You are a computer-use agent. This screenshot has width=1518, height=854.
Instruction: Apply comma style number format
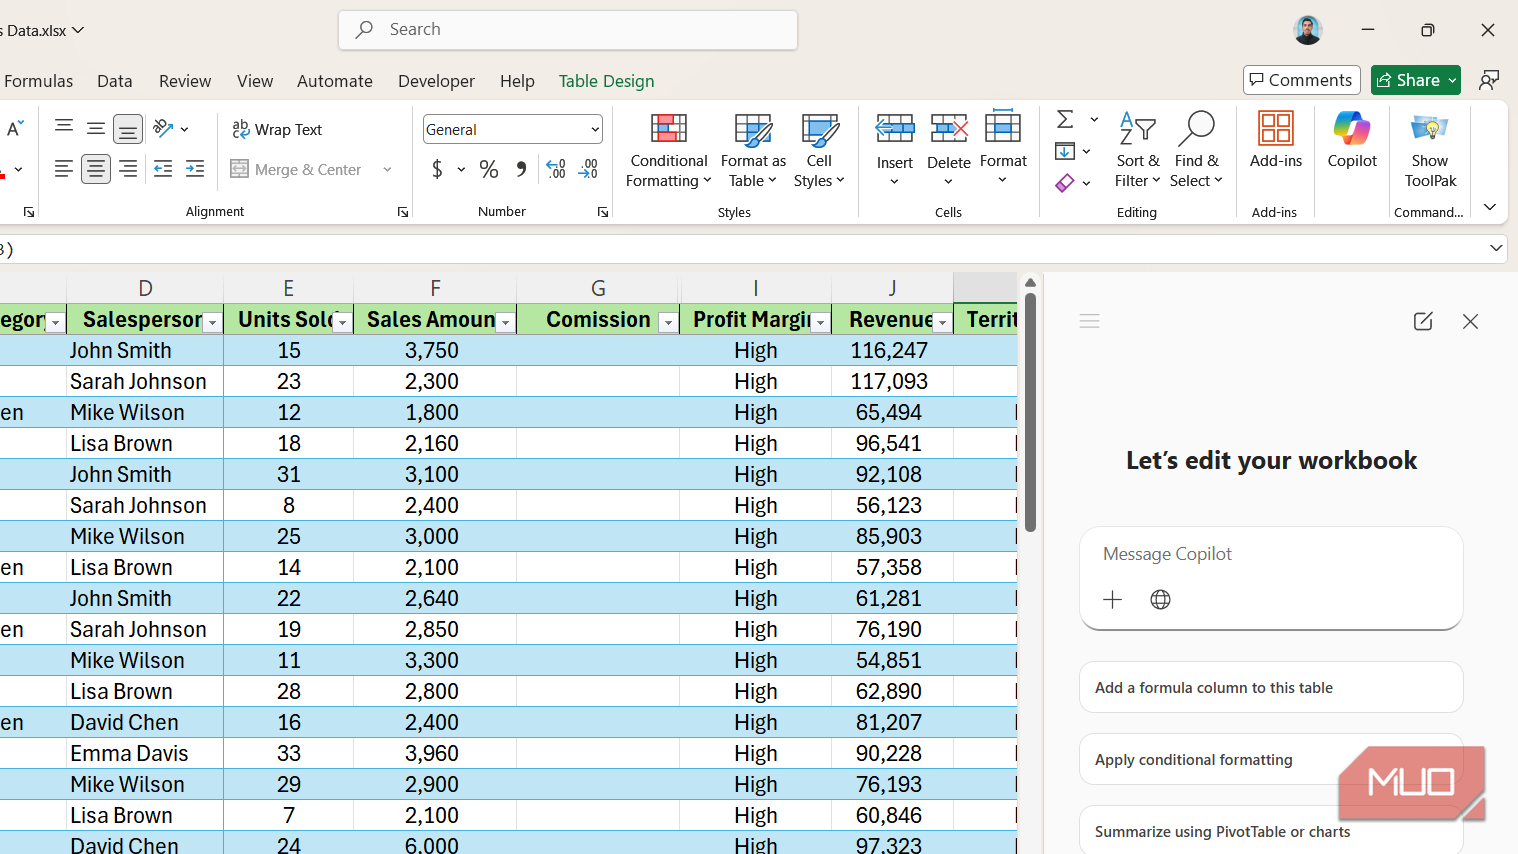pyautogui.click(x=521, y=169)
